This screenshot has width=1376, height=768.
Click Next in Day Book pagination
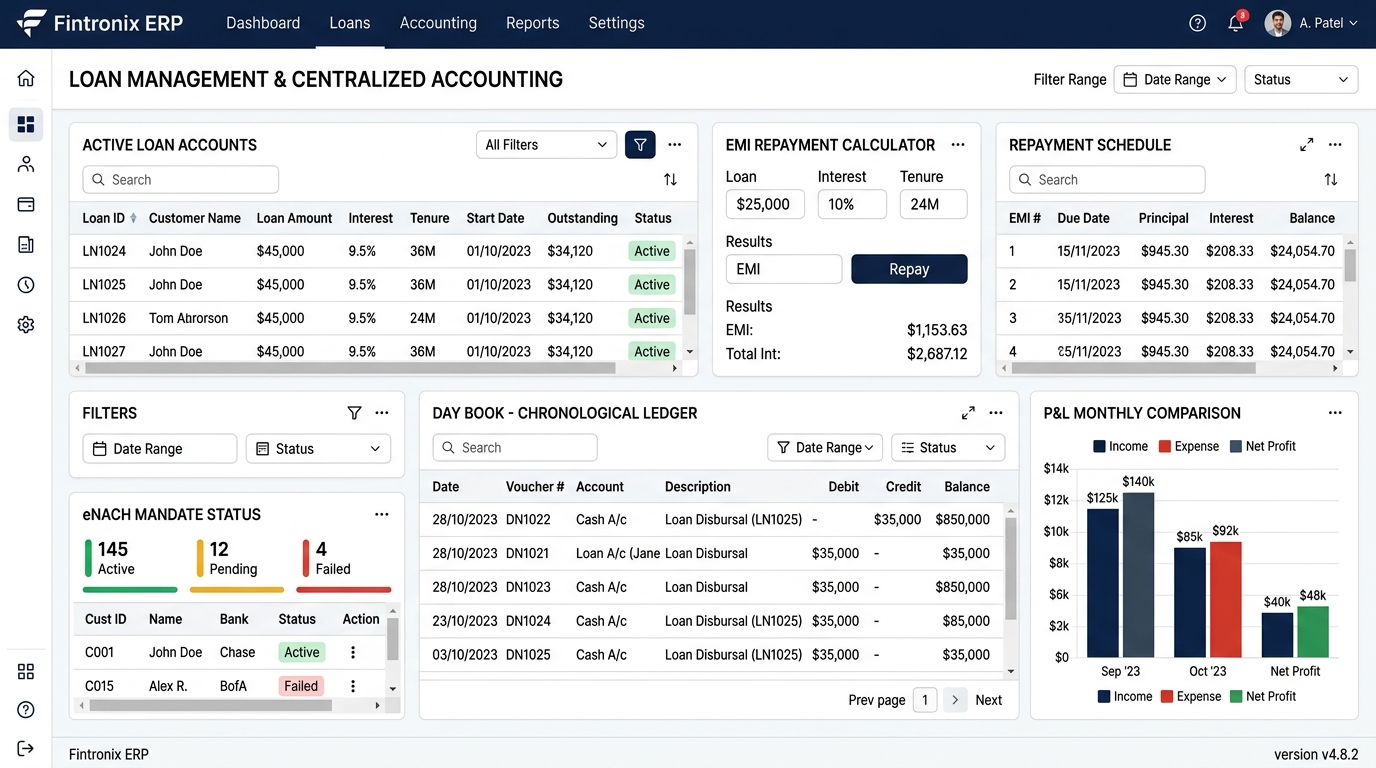[989, 700]
